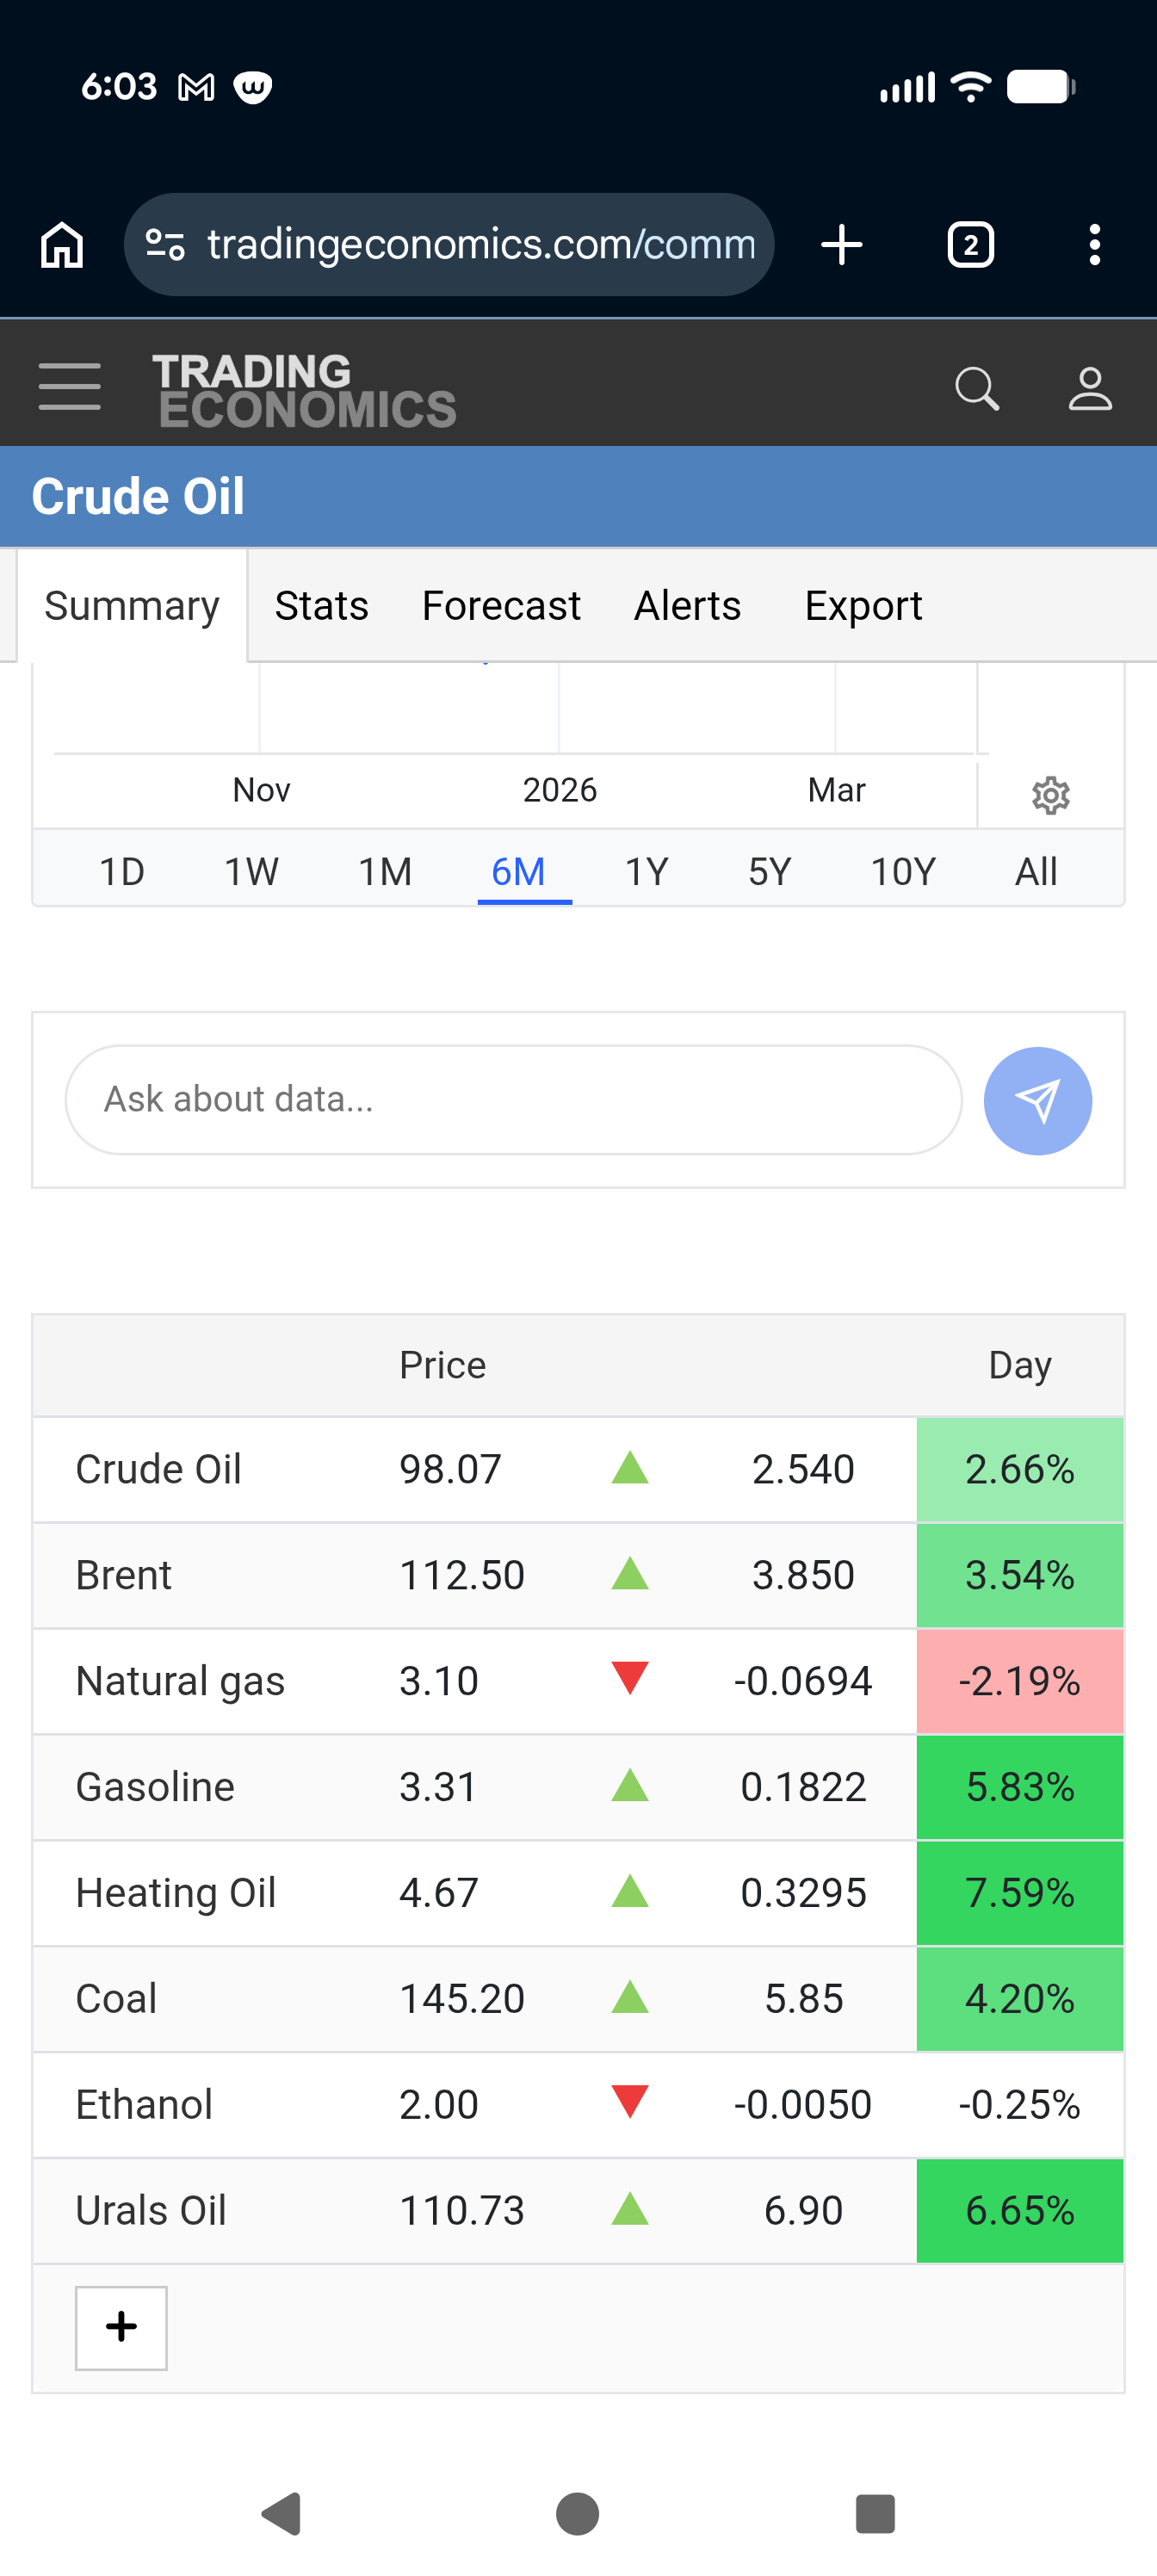Tap the search magnifier icon
Screen dimensions: 1157x2576
[x=976, y=389]
